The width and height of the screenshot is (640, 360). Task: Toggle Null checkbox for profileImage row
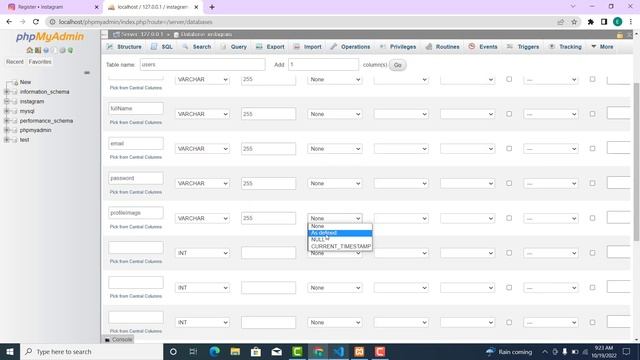(x=509, y=218)
